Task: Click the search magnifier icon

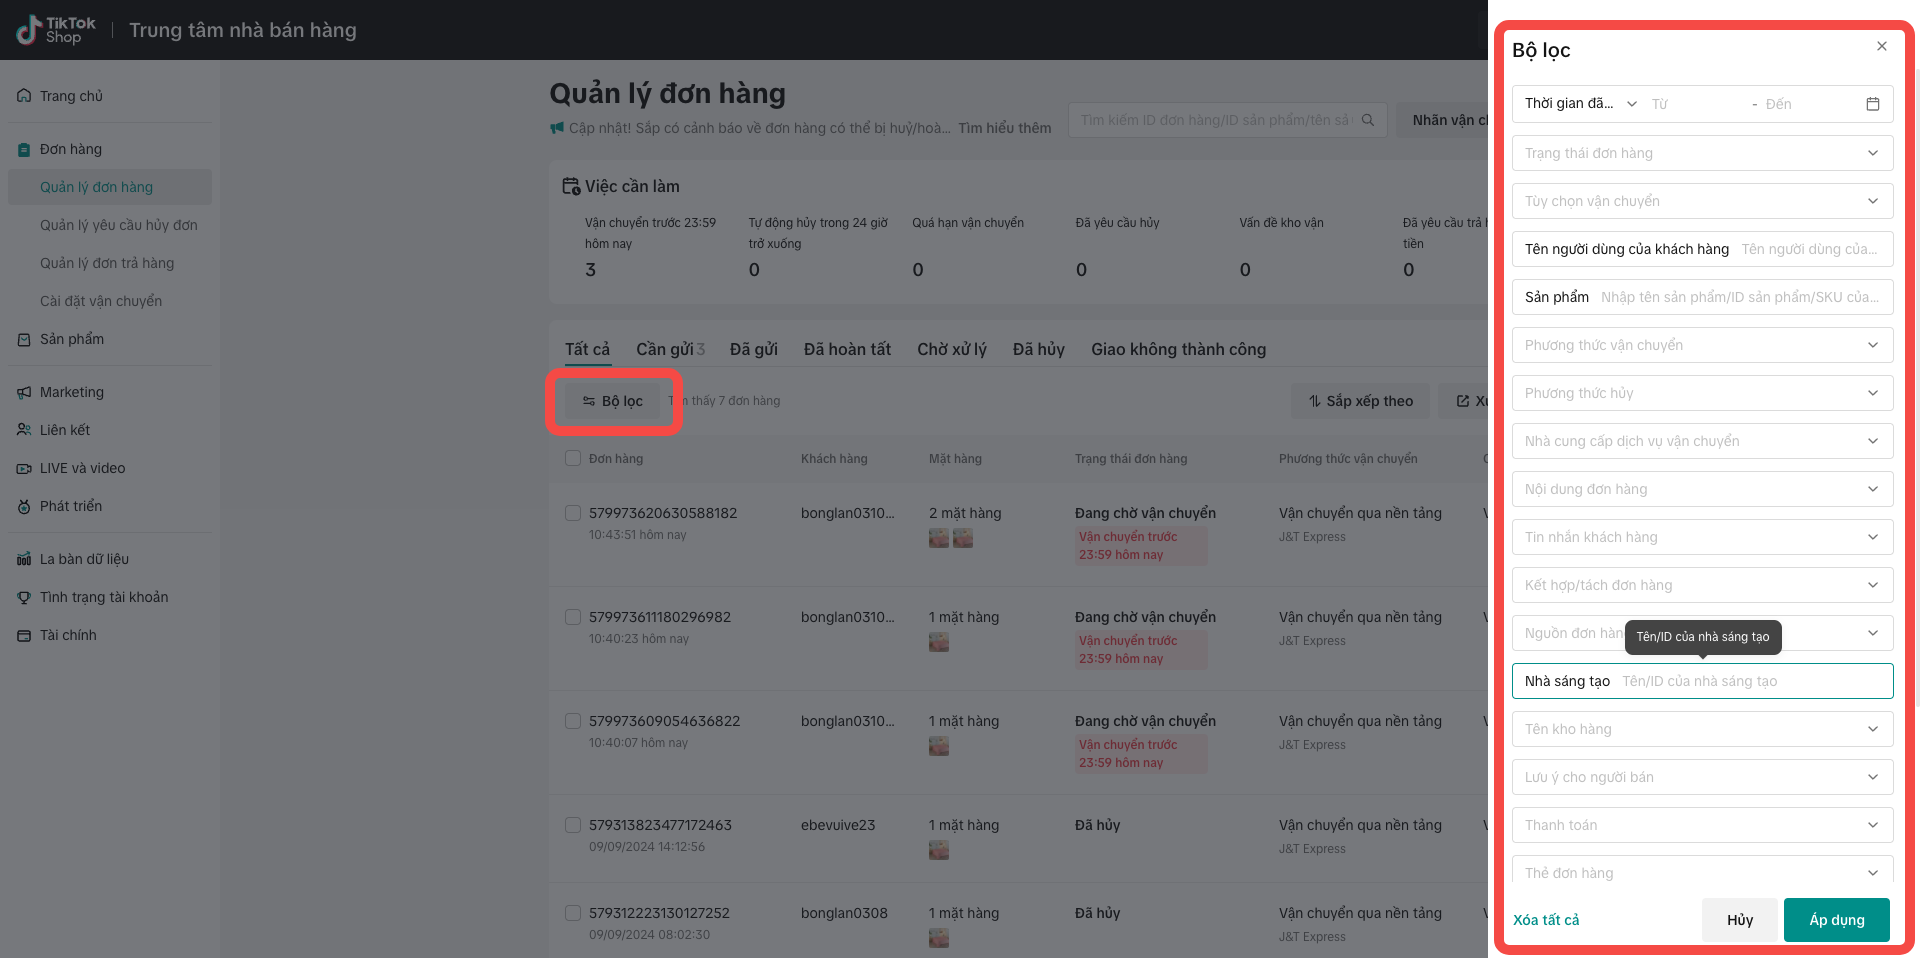Action: click(1368, 120)
